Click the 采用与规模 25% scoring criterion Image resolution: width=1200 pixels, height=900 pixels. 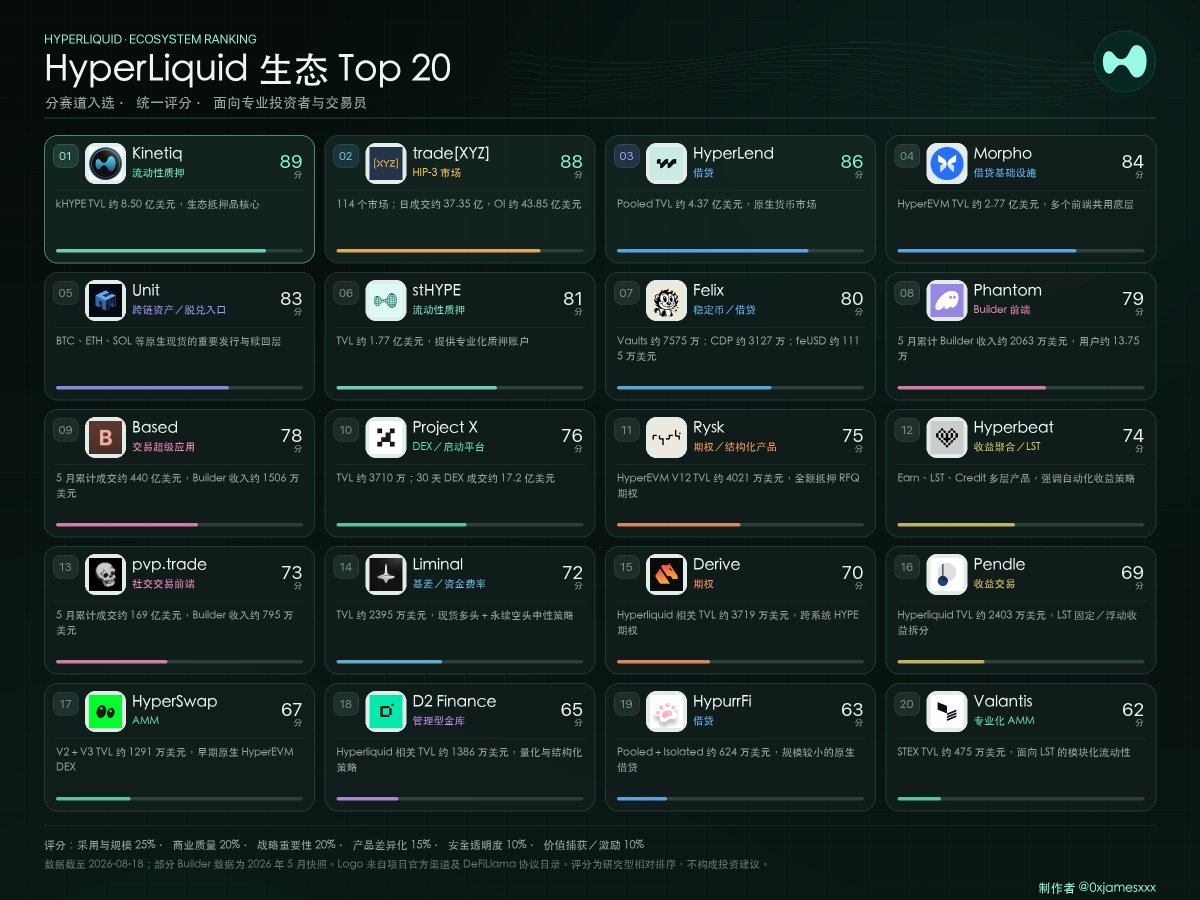116,845
